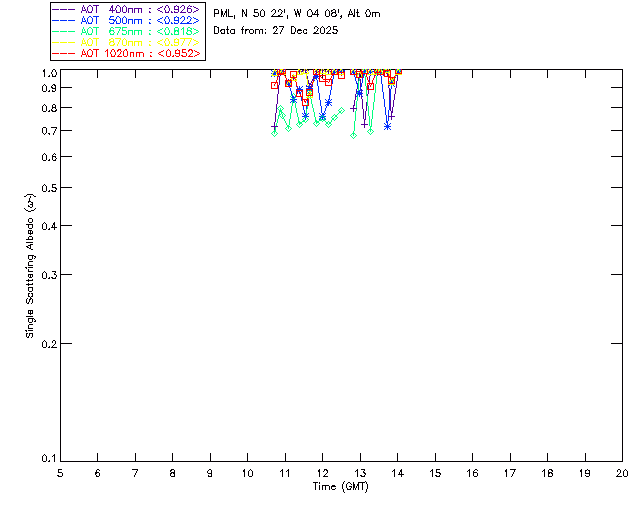
Task: Select the legend entry 'AOT 1020nm : <0.952>'
Action: pyautogui.click(x=126, y=53)
